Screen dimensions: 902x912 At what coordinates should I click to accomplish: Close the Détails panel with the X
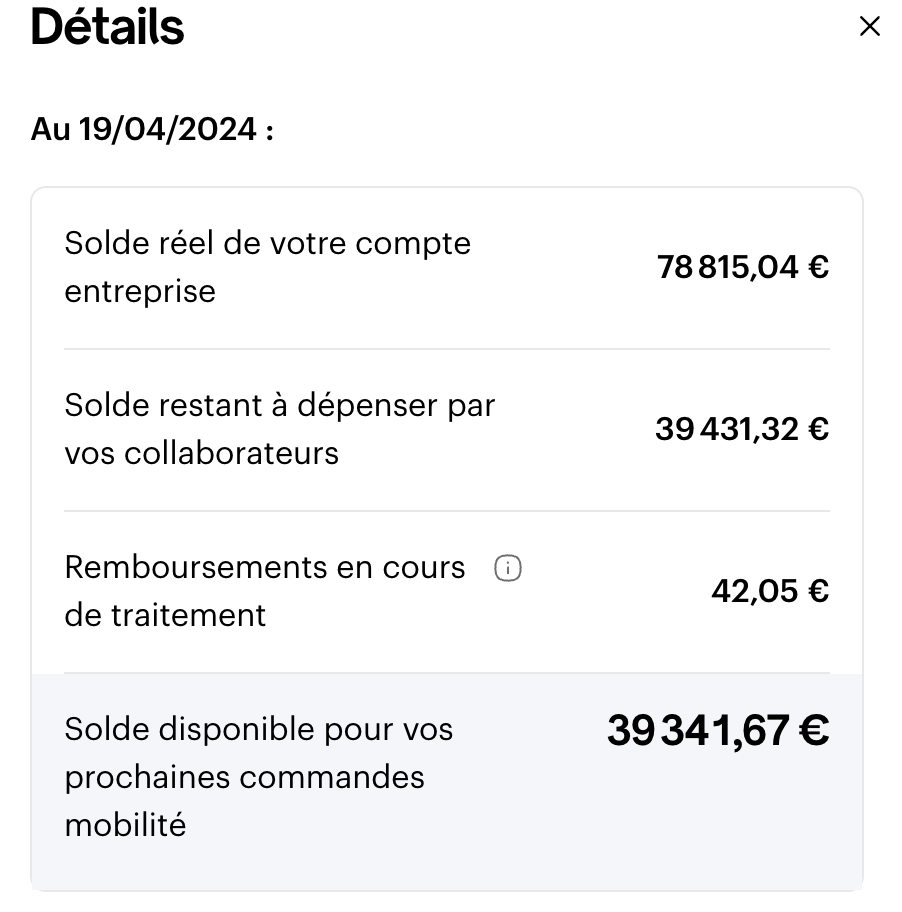[869, 26]
